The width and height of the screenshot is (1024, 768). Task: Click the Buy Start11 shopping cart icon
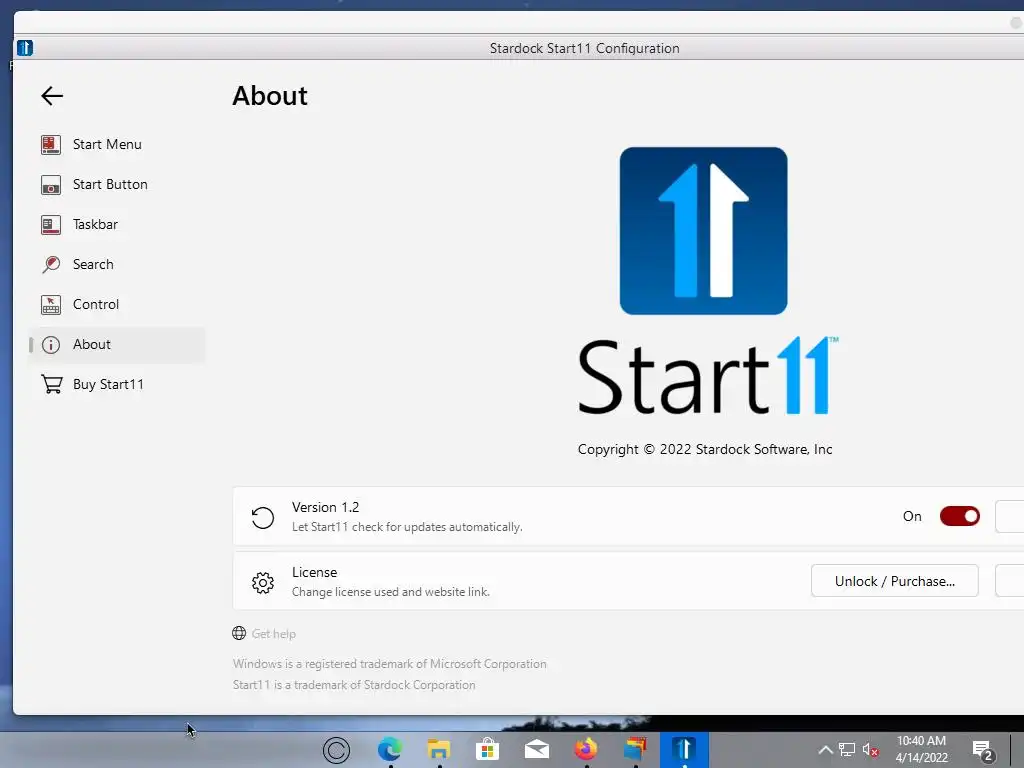52,384
